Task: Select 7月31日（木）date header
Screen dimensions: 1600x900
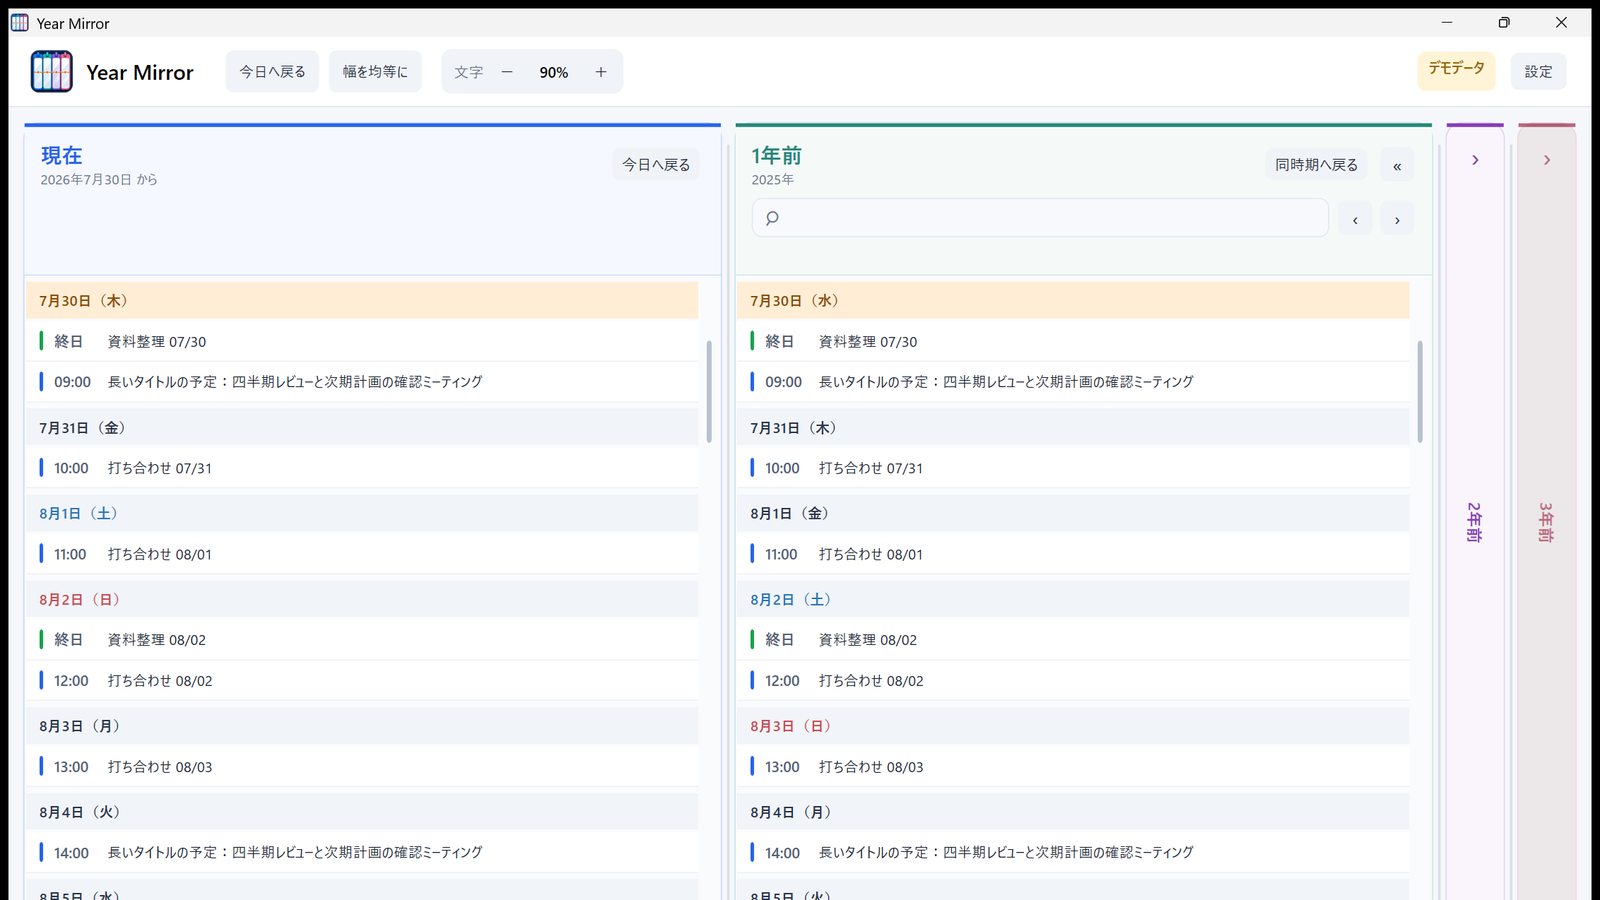Action: 1073,428
